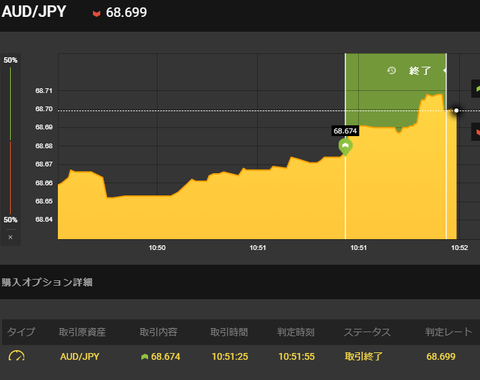Screen dimensions: 480x380
Task: Click the ステータス column header
Action: coord(367,332)
